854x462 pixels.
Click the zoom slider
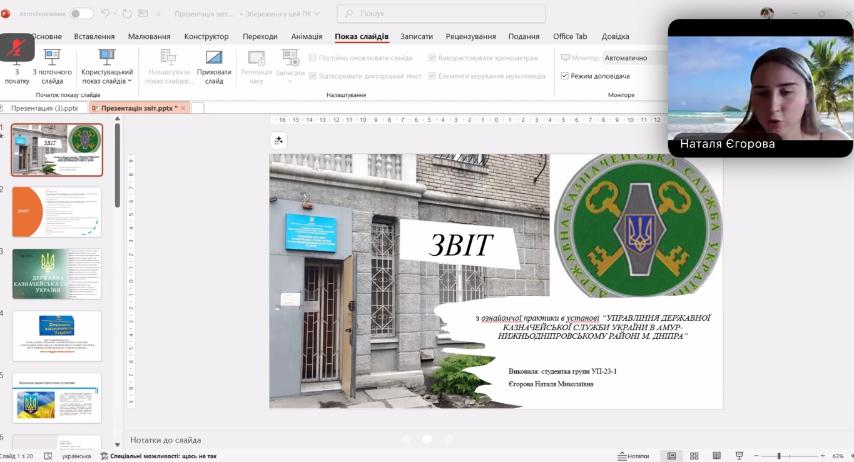790,456
